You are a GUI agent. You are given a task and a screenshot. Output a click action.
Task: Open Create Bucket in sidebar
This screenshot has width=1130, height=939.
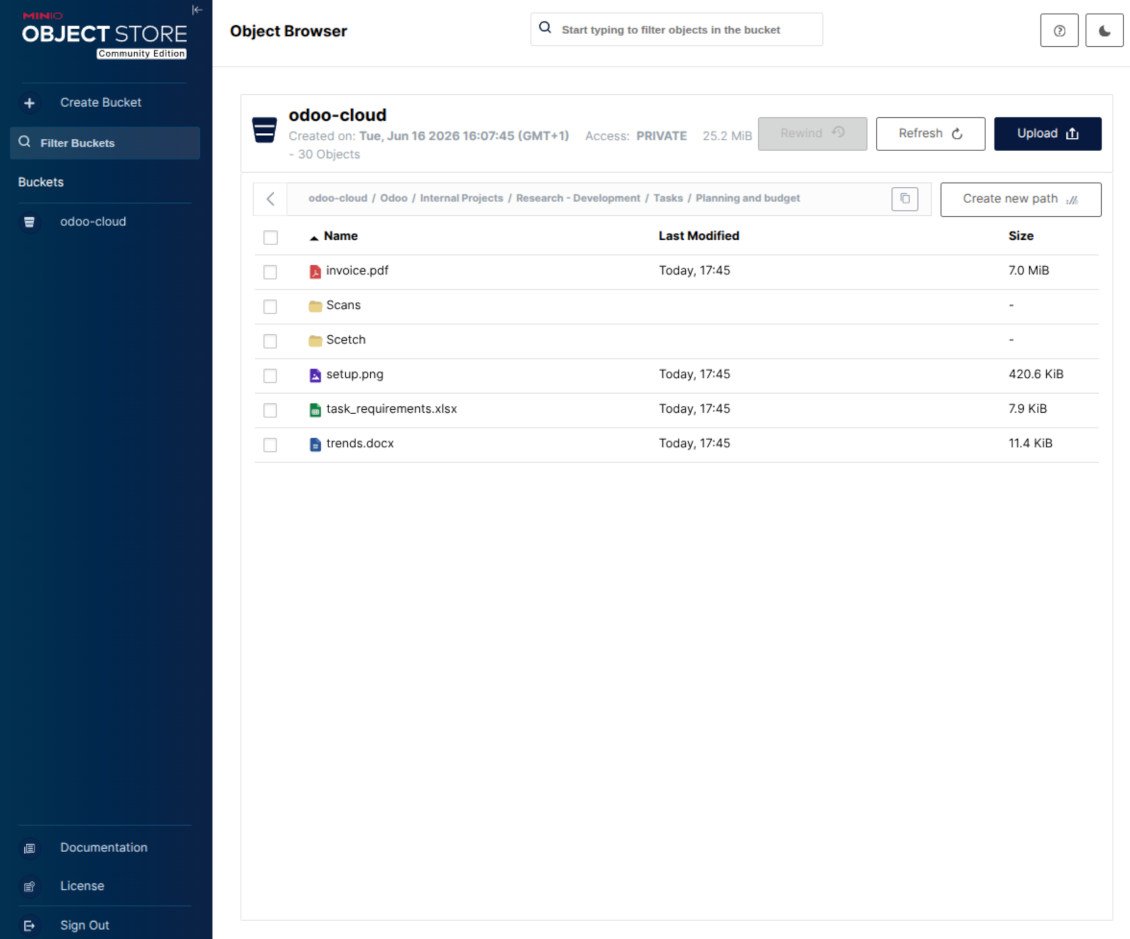click(101, 102)
